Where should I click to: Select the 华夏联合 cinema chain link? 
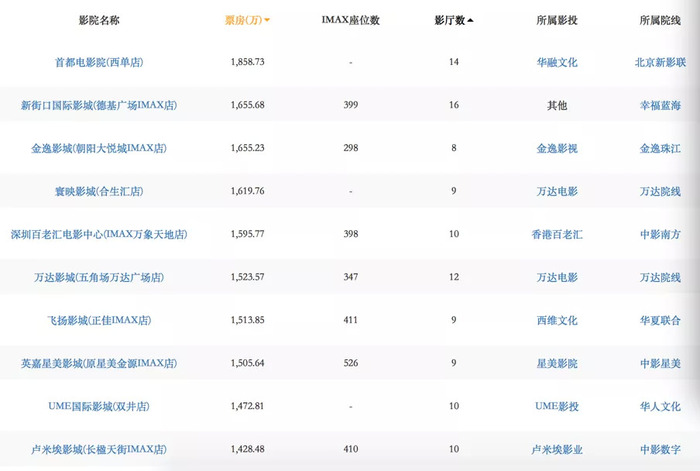(660, 320)
